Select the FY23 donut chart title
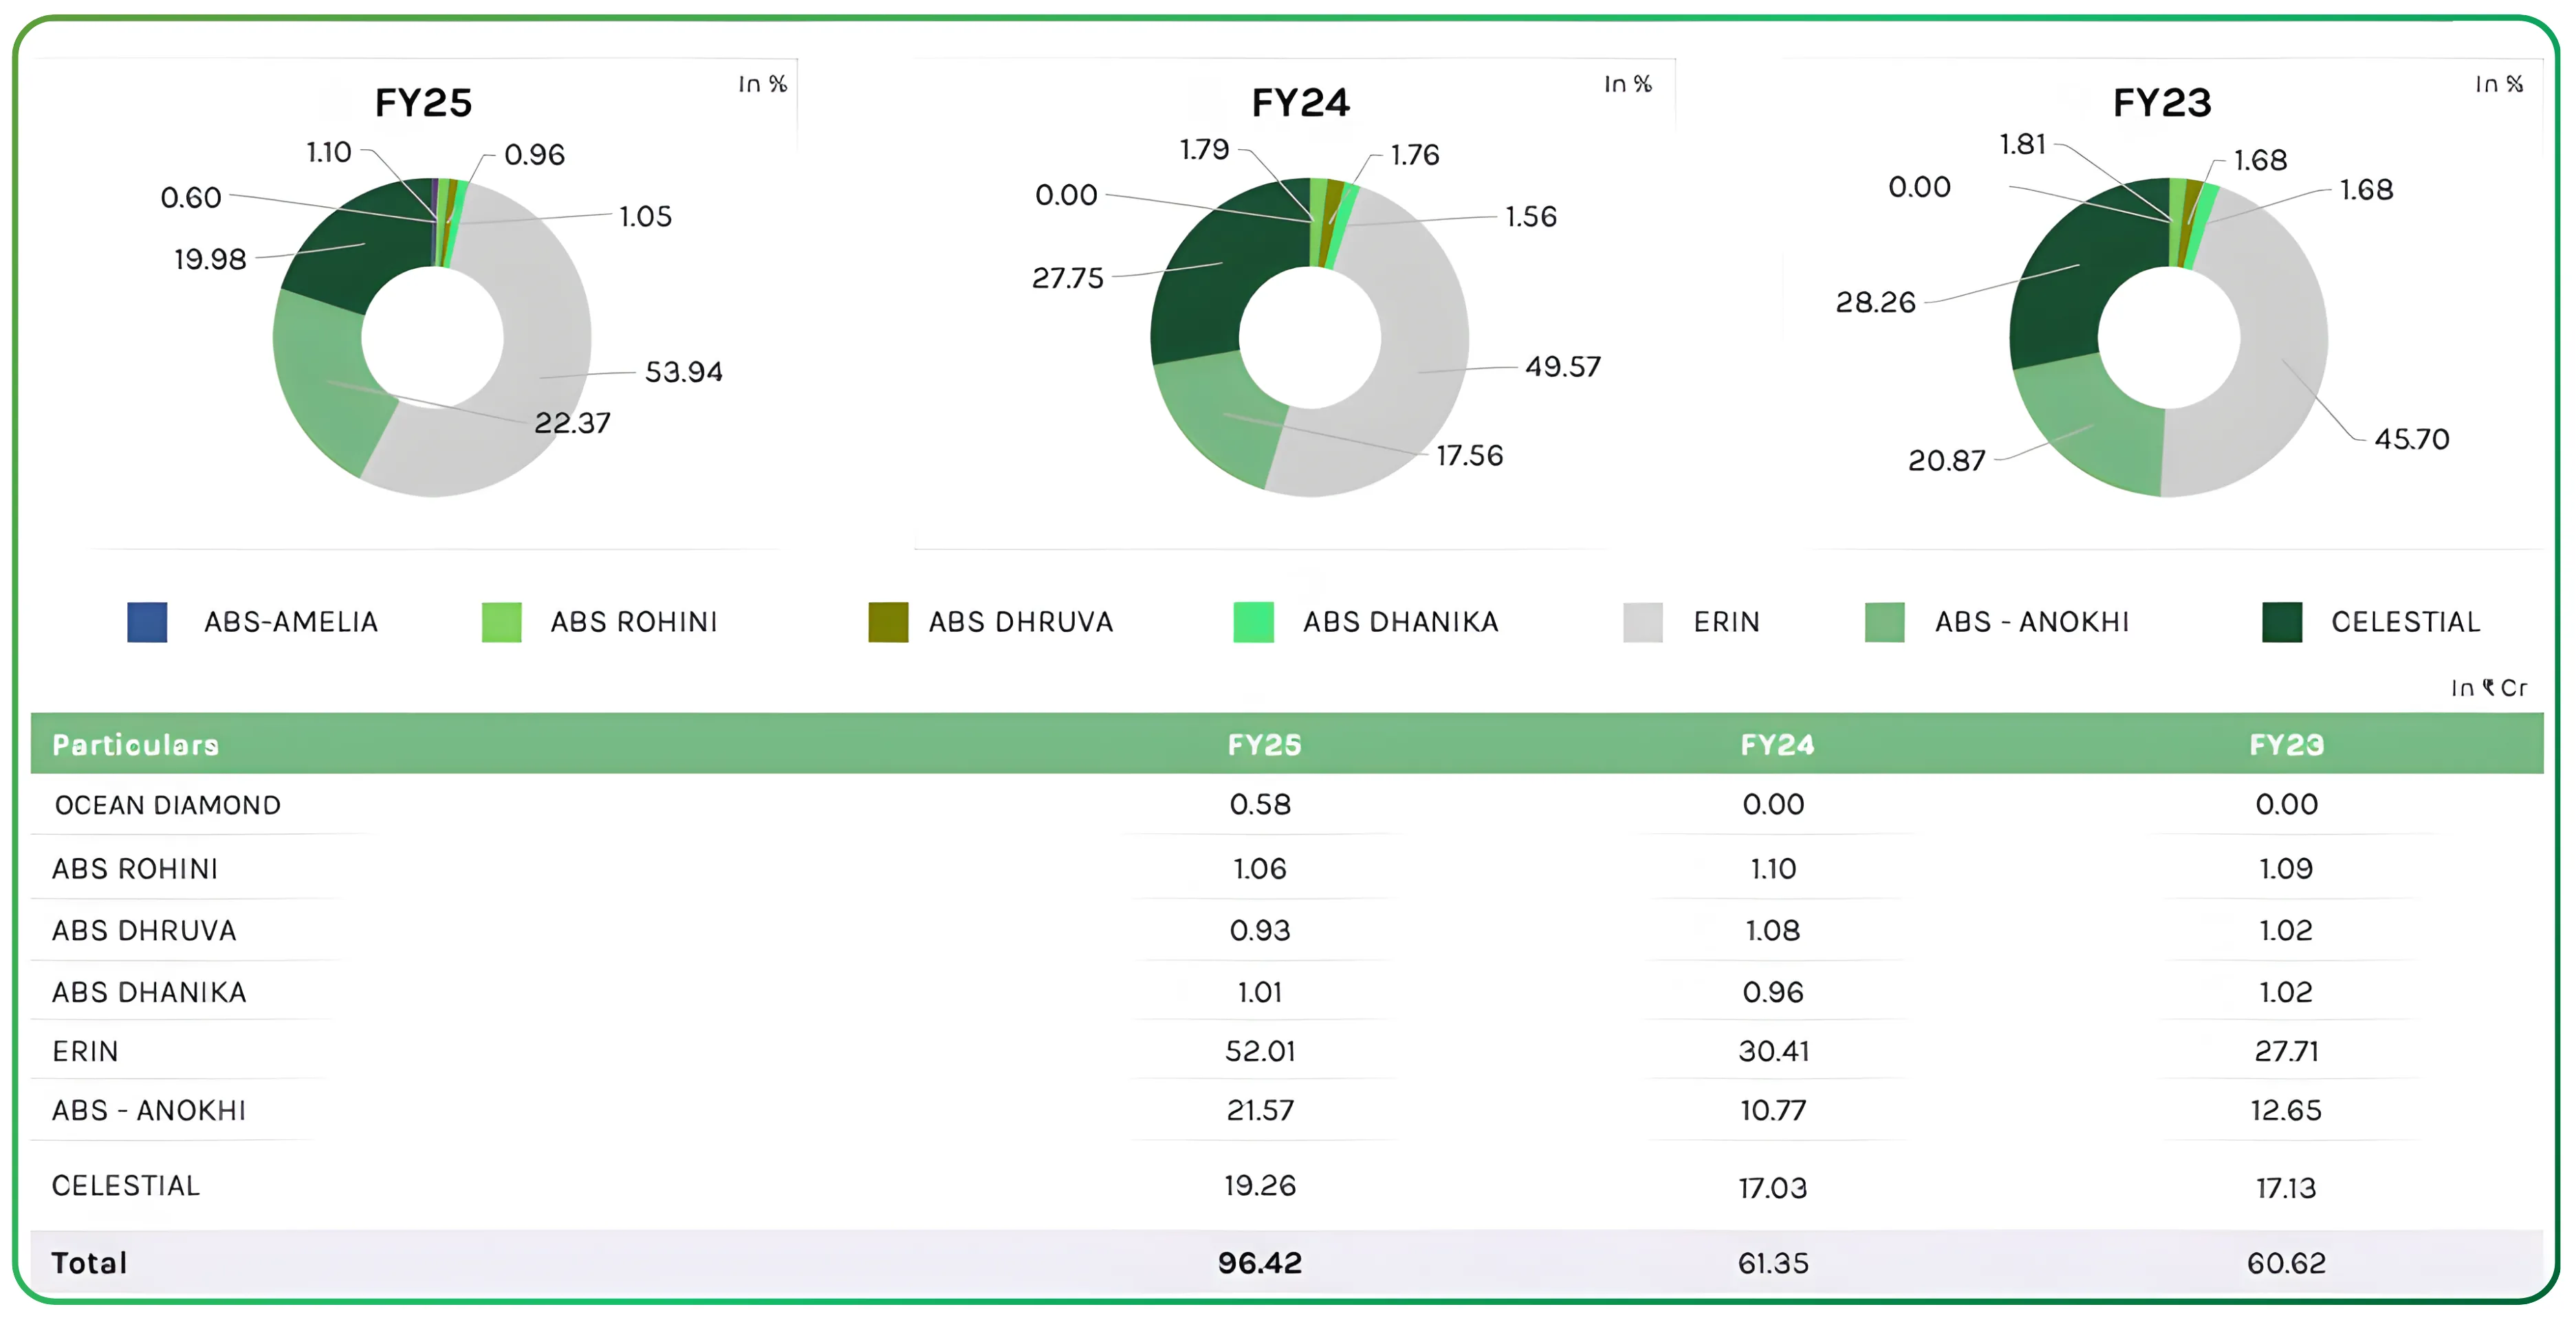Image resolution: width=2576 pixels, height=1320 pixels. click(2161, 103)
